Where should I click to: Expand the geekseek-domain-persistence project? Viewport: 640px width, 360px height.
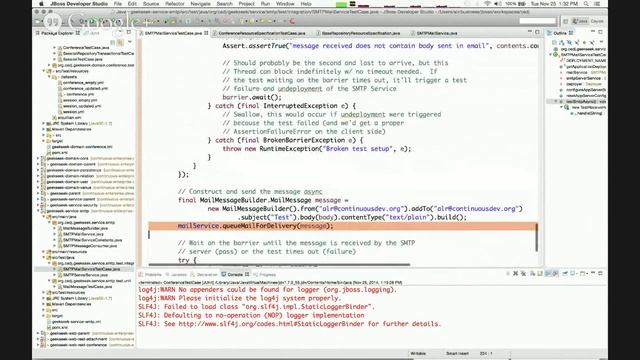click(x=38, y=170)
